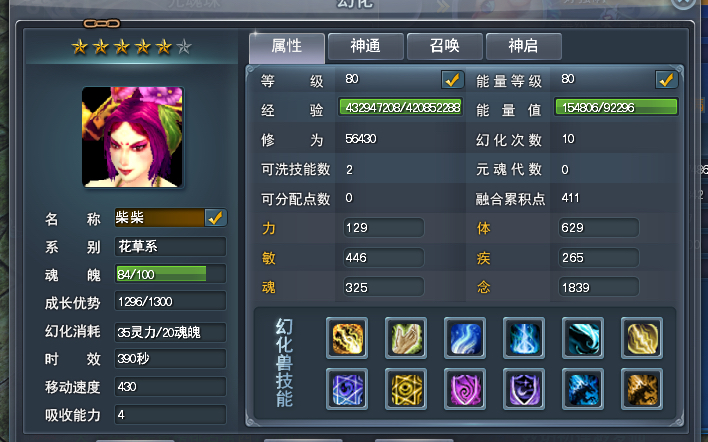Switch to the 神通 tab
The width and height of the screenshot is (708, 442).
(366, 46)
